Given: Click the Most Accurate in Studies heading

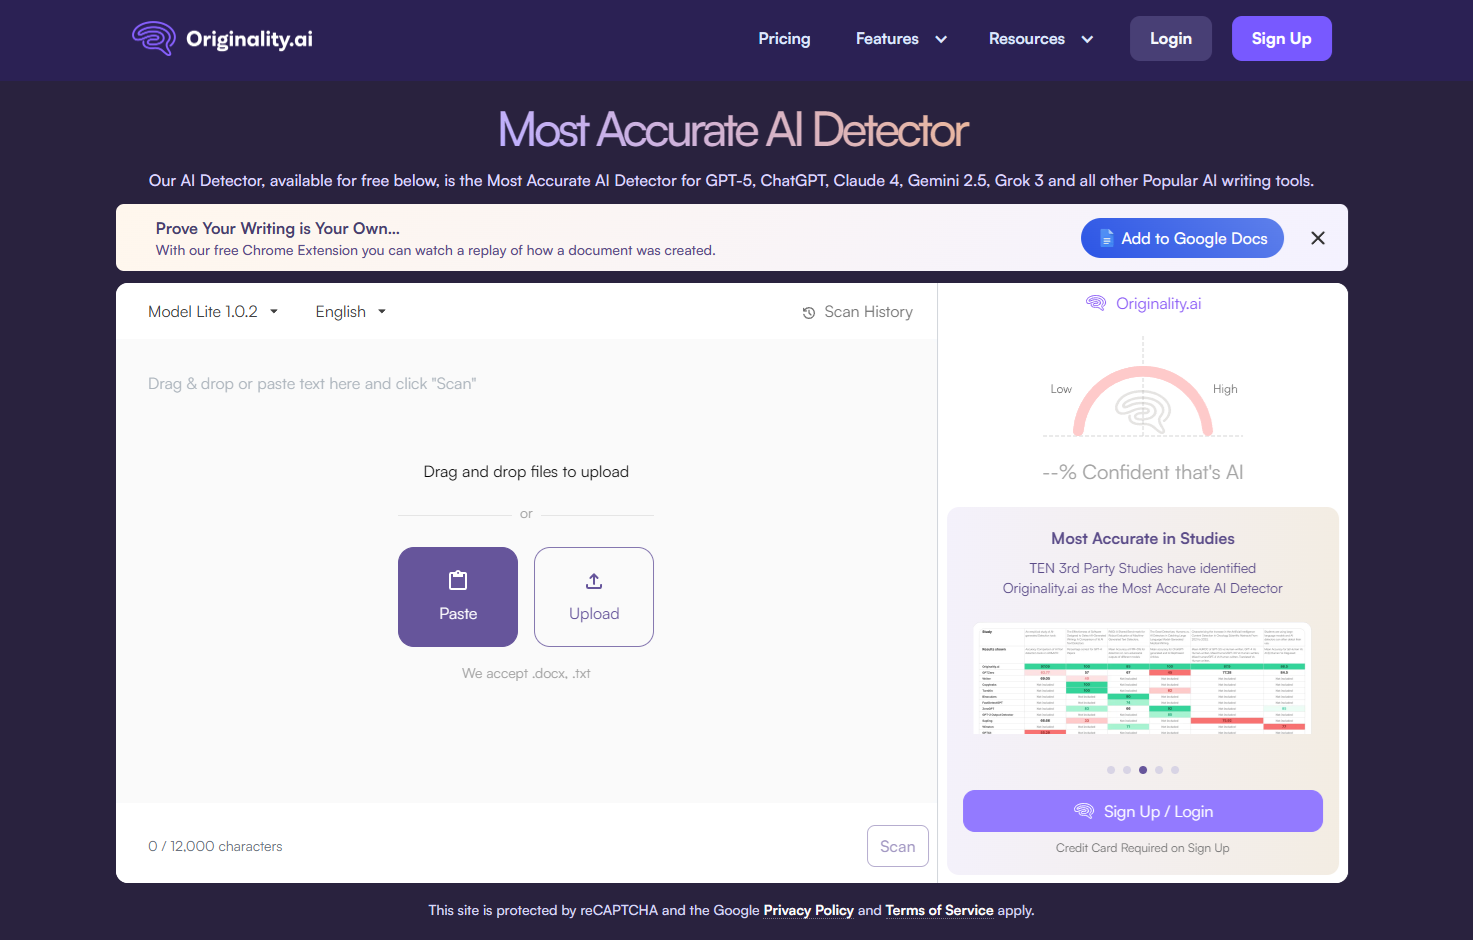Looking at the screenshot, I should point(1143,538).
